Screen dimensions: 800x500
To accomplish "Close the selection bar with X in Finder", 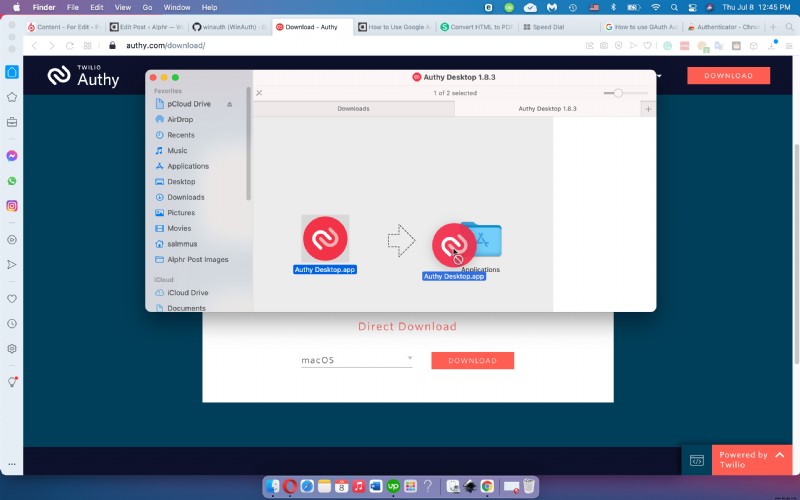I will tap(259, 93).
